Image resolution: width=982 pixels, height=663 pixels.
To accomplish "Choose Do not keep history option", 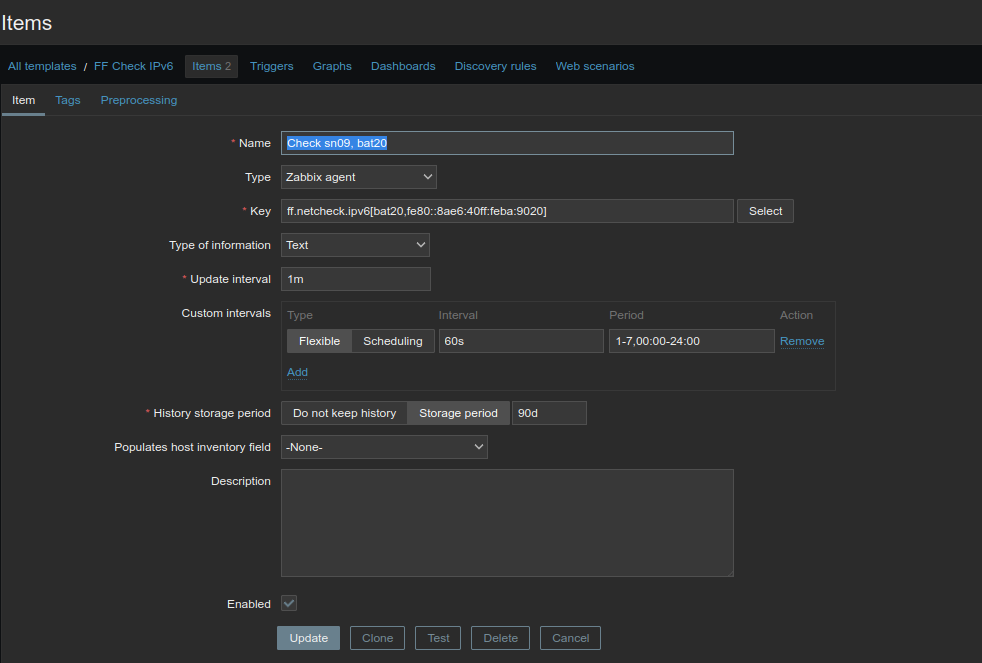I will (344, 413).
